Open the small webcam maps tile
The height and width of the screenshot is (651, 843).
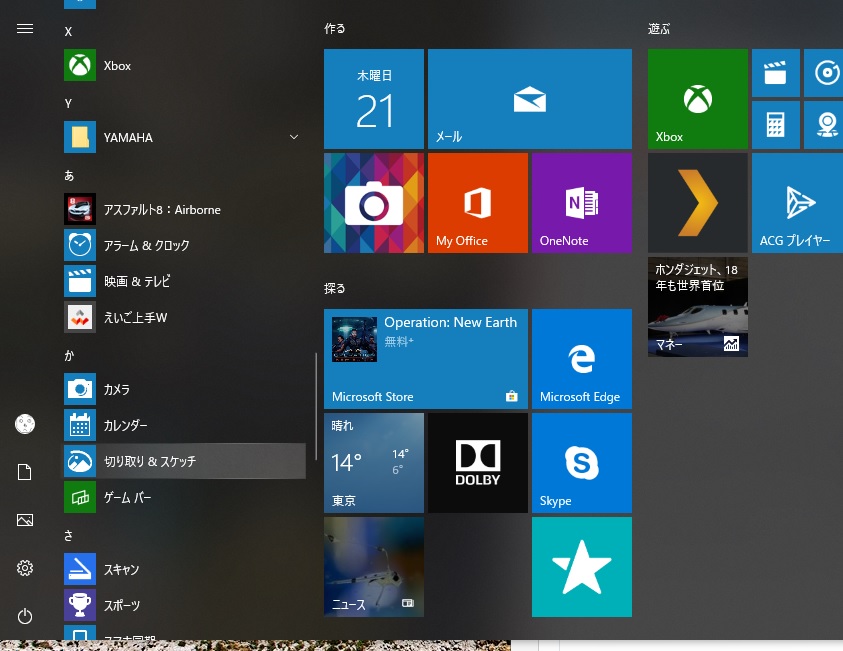pyautogui.click(x=824, y=125)
